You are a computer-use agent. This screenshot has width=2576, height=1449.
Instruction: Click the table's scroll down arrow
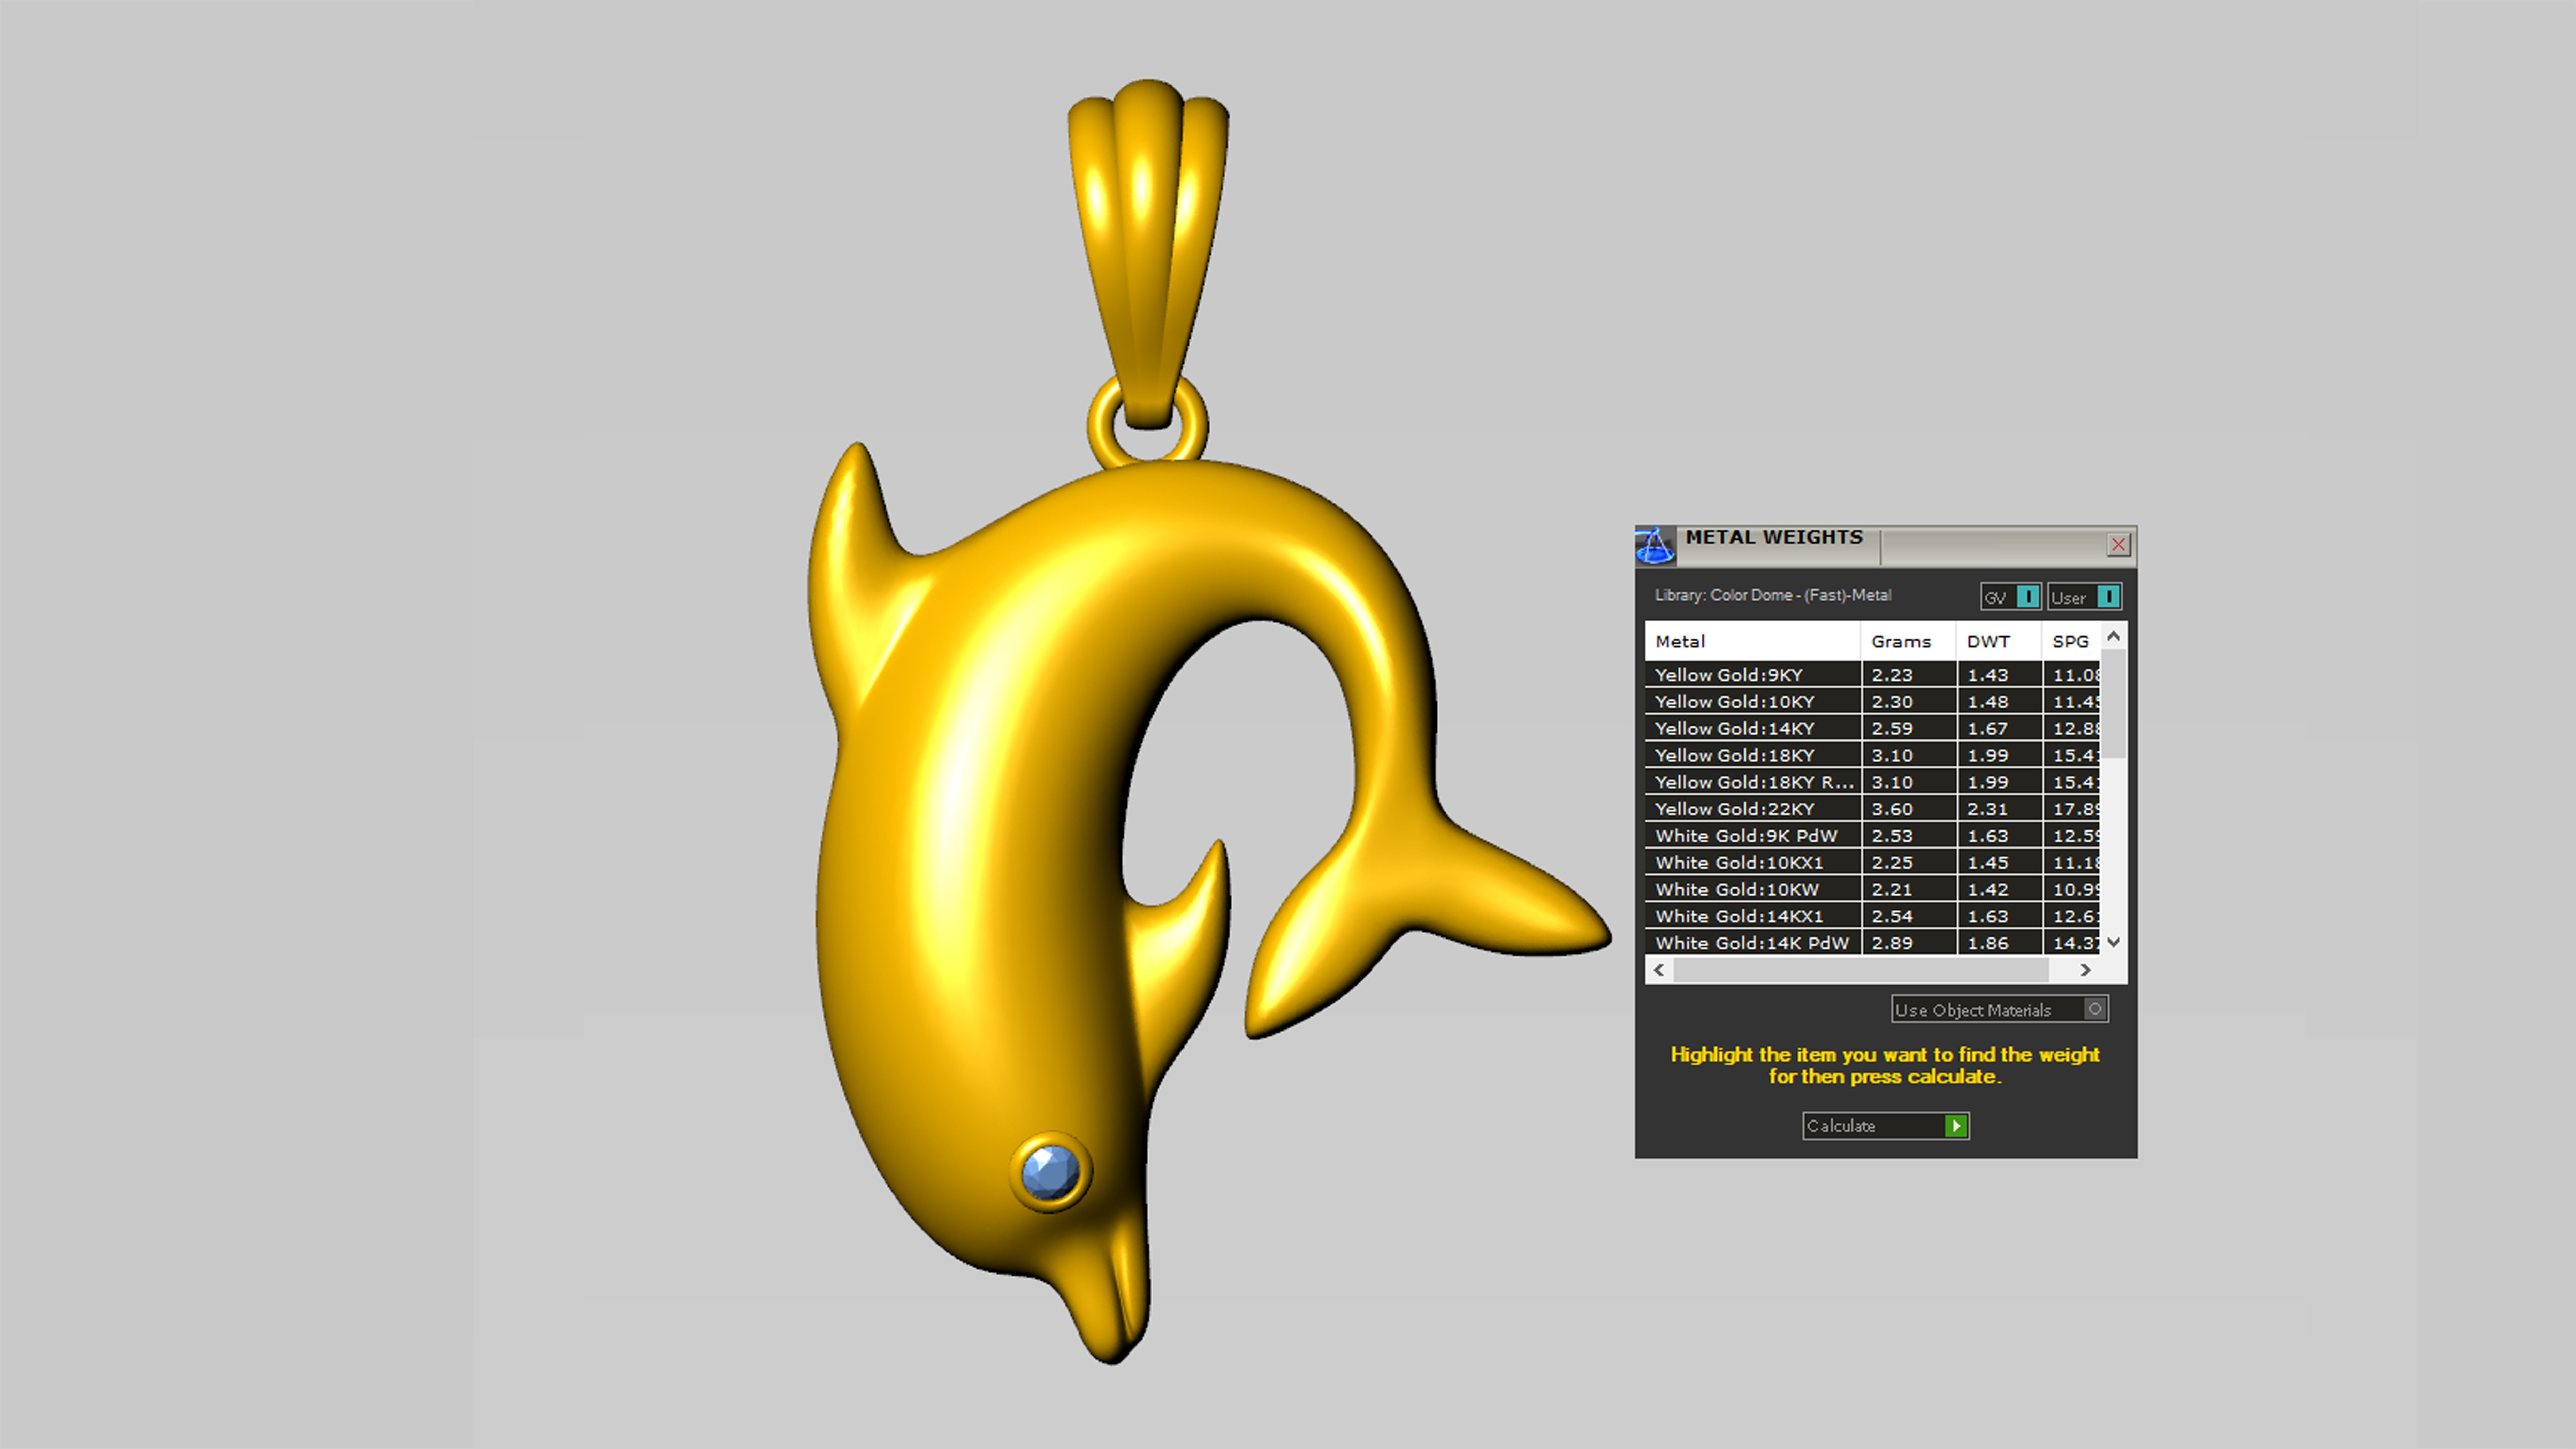(2113, 942)
